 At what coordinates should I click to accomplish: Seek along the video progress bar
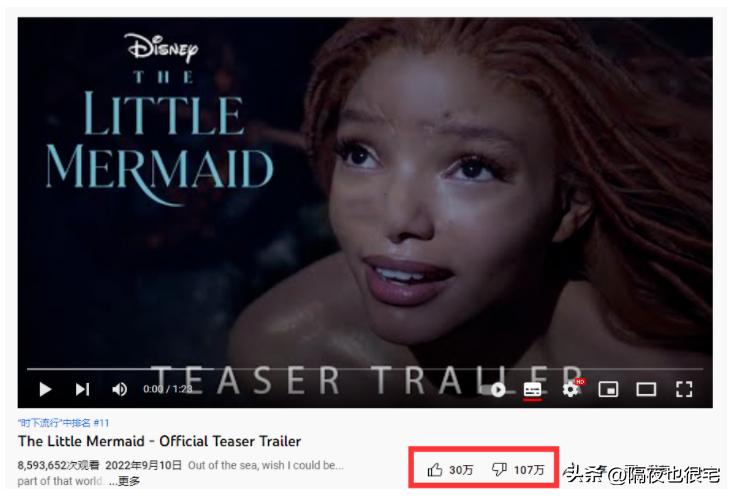365,370
